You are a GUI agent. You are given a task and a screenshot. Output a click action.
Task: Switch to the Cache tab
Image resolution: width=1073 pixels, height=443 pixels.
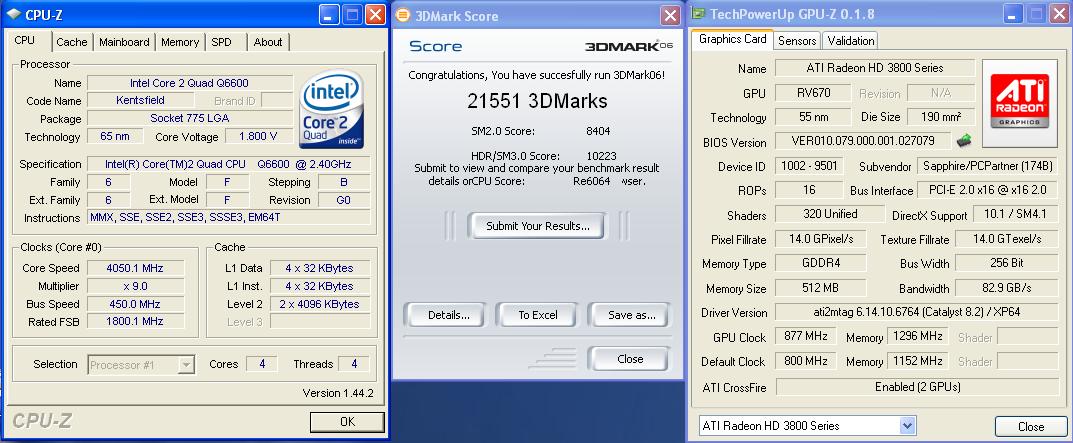(x=72, y=42)
